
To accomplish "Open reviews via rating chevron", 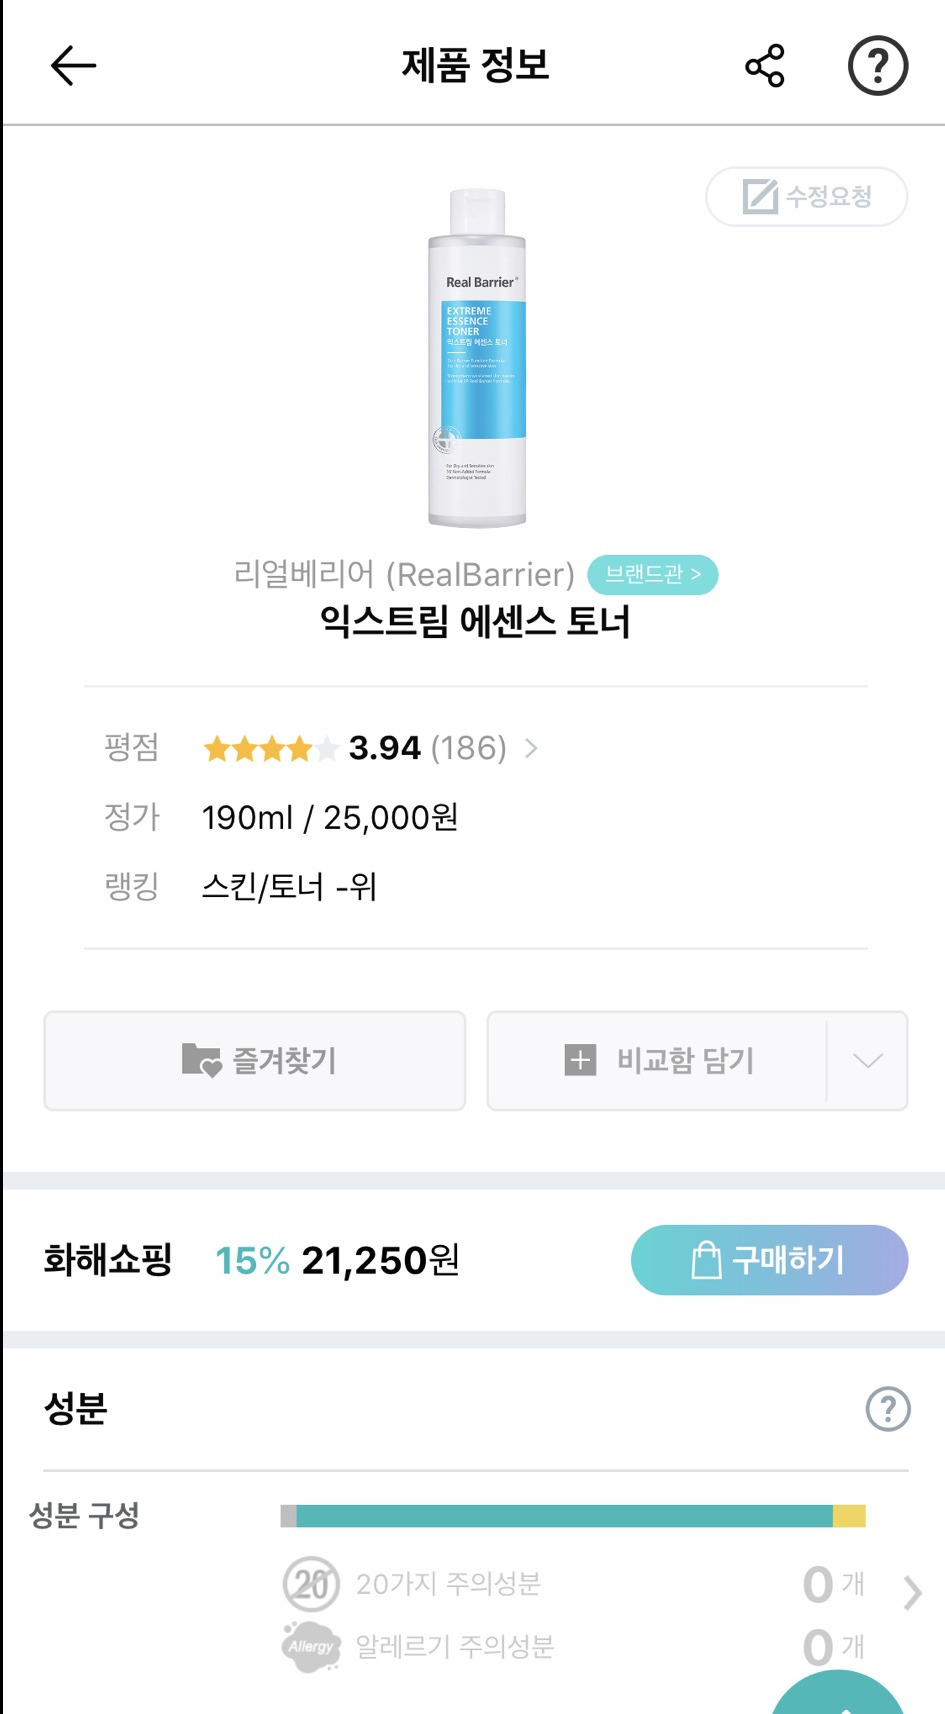I will point(531,748).
